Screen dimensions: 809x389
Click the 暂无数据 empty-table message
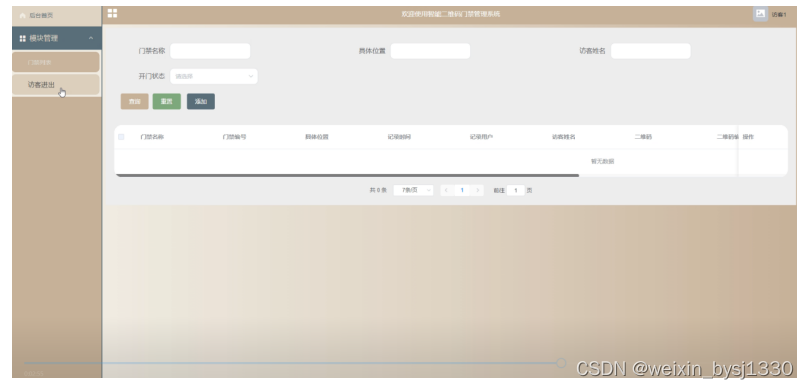[x=602, y=161]
